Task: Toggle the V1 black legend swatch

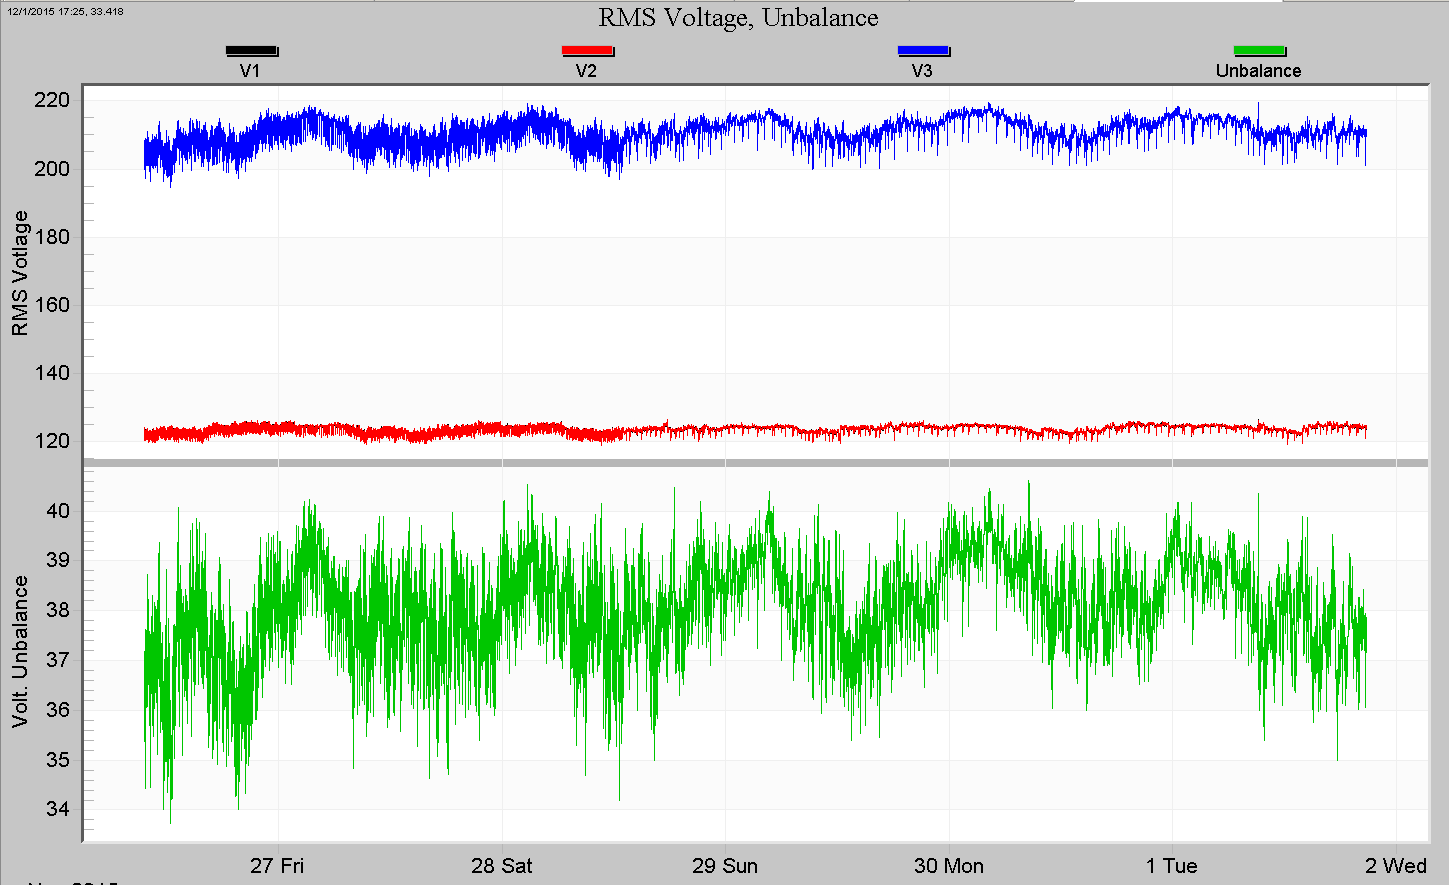Action: [x=253, y=48]
